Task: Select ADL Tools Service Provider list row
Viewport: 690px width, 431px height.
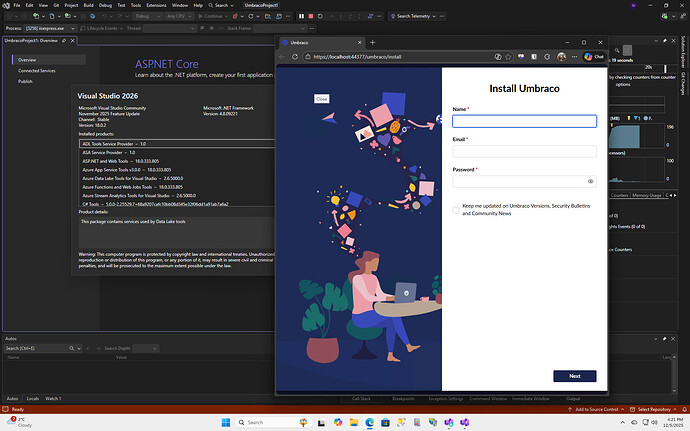Action: coord(176,144)
